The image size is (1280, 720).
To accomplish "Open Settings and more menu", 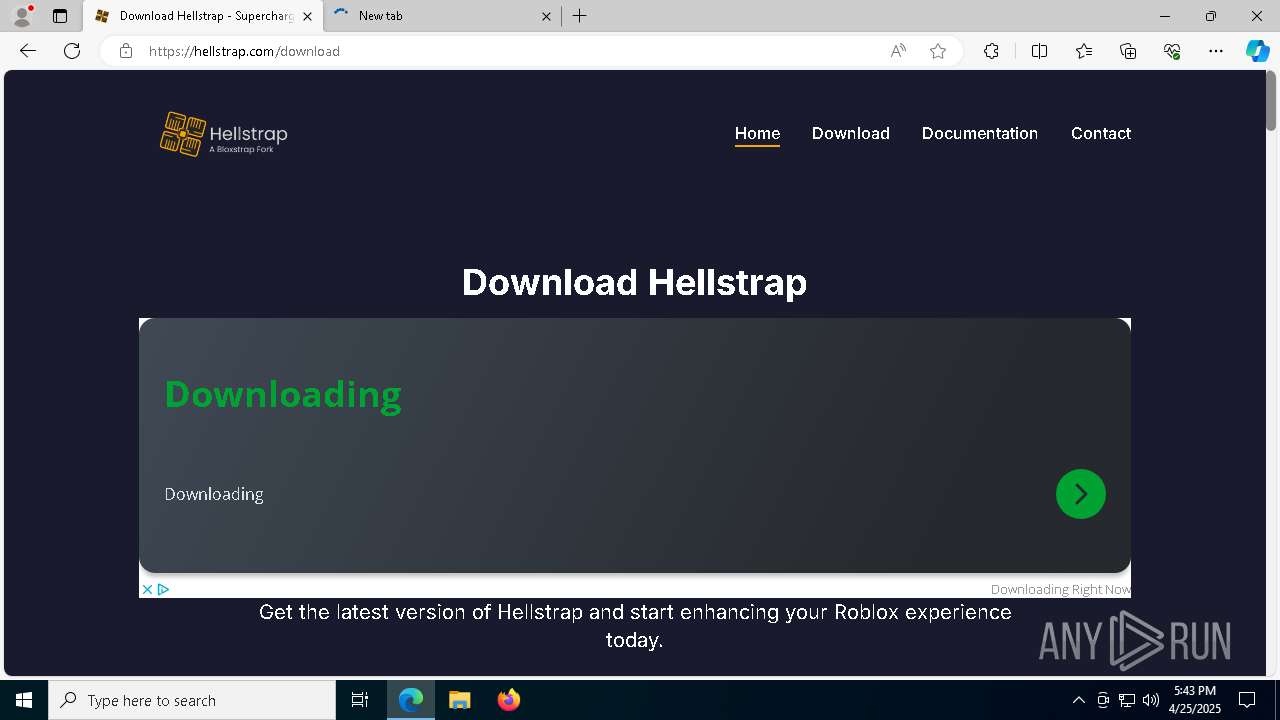I will click(x=1216, y=51).
